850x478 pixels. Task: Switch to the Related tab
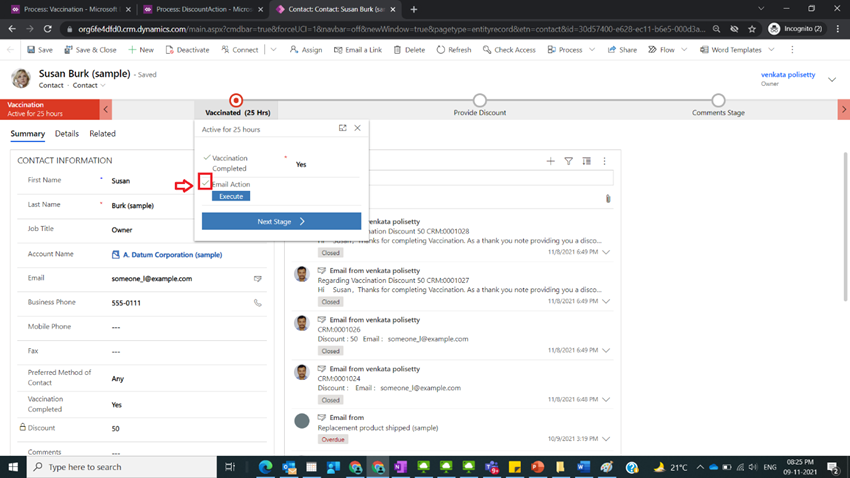point(102,133)
